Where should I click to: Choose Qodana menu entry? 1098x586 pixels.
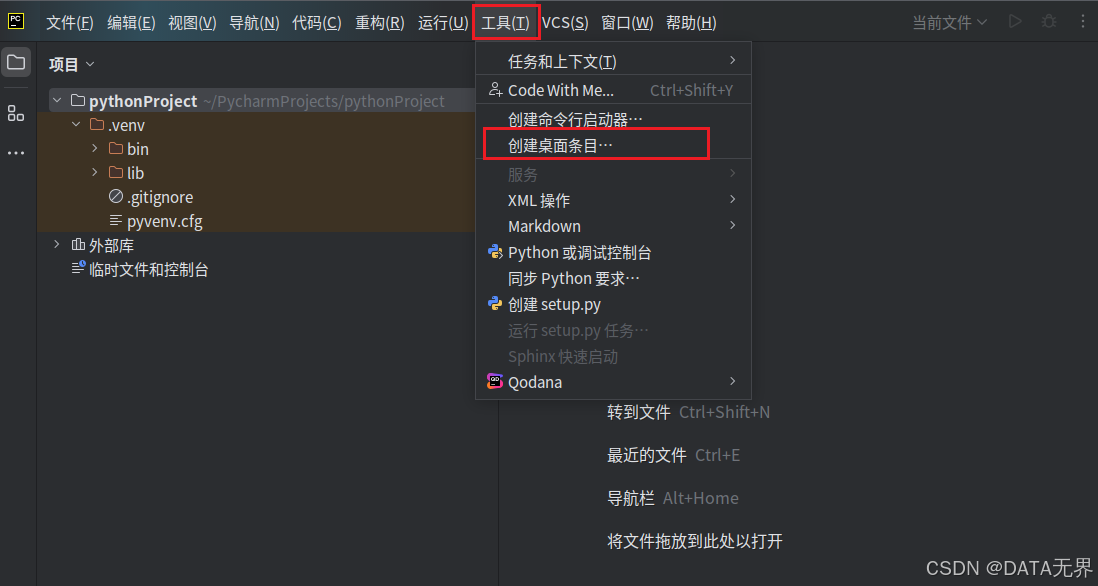coord(613,382)
